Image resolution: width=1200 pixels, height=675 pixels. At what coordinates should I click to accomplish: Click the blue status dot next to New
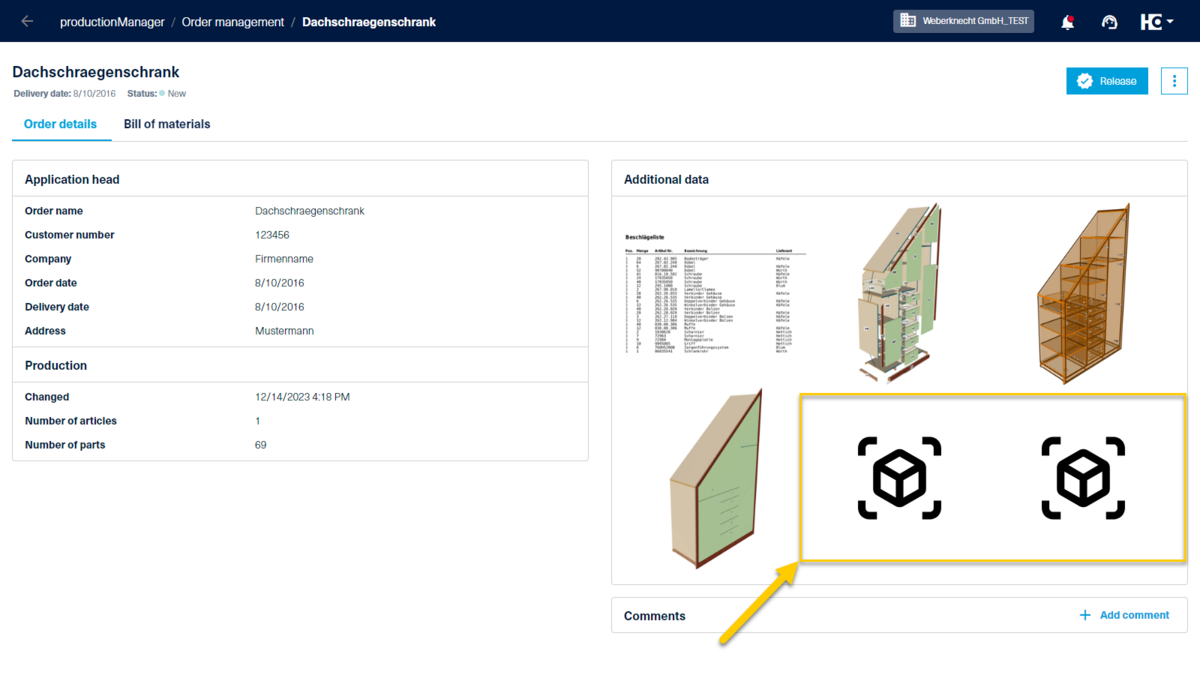pos(160,93)
